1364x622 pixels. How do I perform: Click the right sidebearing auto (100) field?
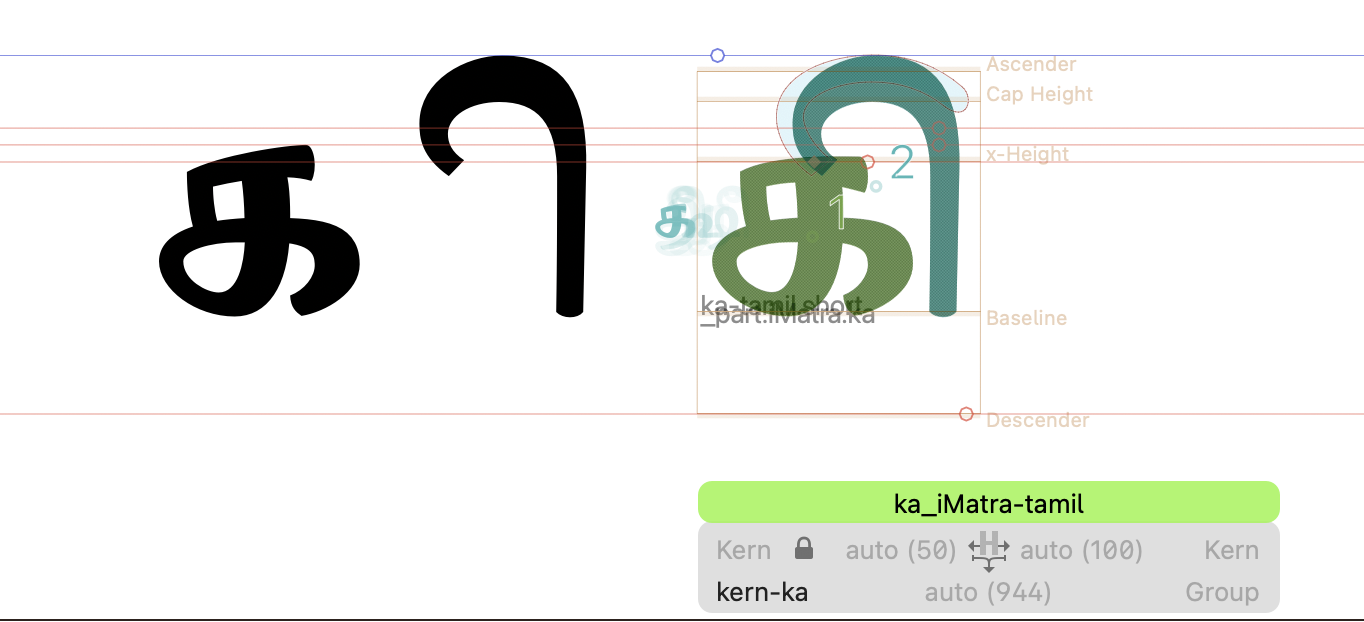(x=1081, y=550)
